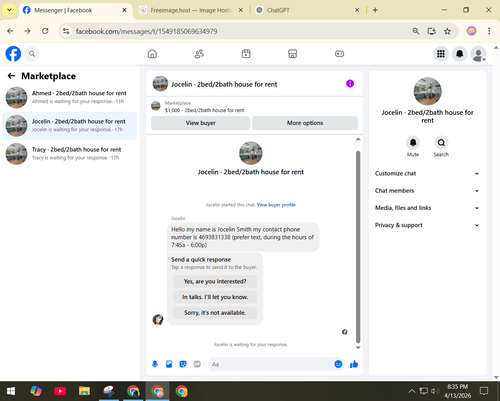This screenshot has height=401, width=500.
Task: Click the back arrow beside Marketplace
Action: [x=11, y=76]
